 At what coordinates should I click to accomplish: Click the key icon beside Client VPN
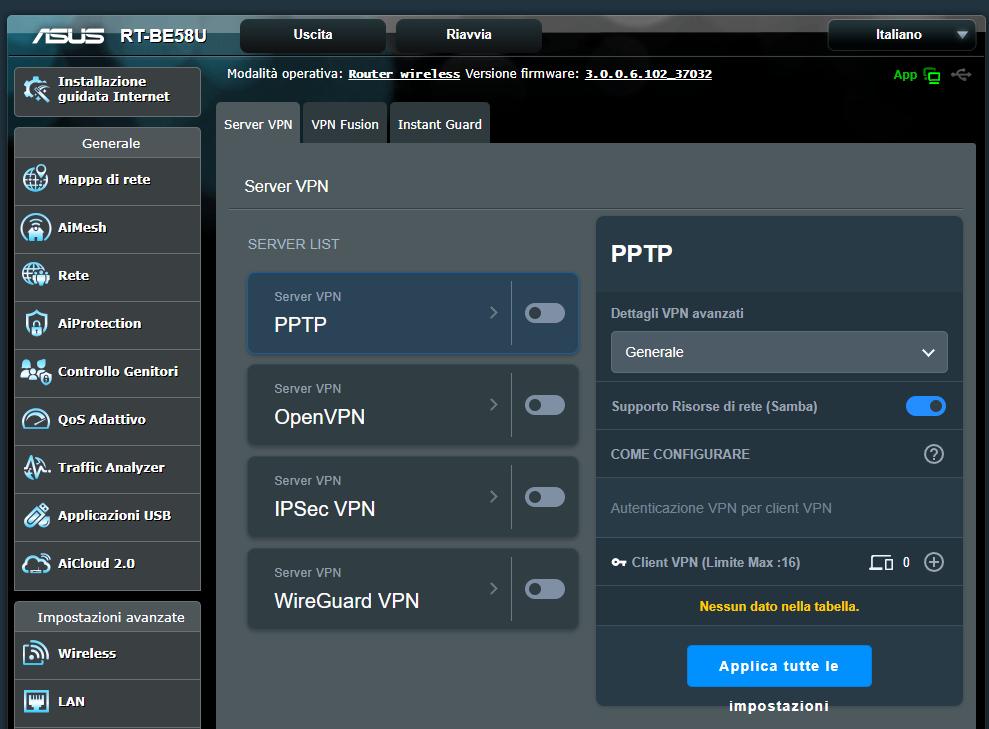[x=619, y=563]
